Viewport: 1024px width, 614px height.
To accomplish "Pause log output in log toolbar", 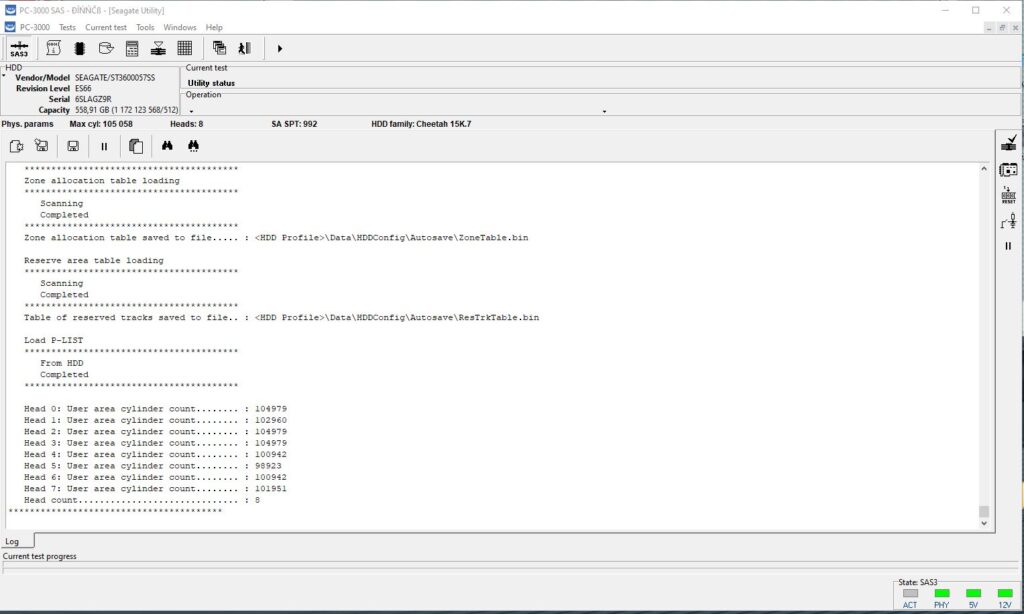I will click(104, 146).
